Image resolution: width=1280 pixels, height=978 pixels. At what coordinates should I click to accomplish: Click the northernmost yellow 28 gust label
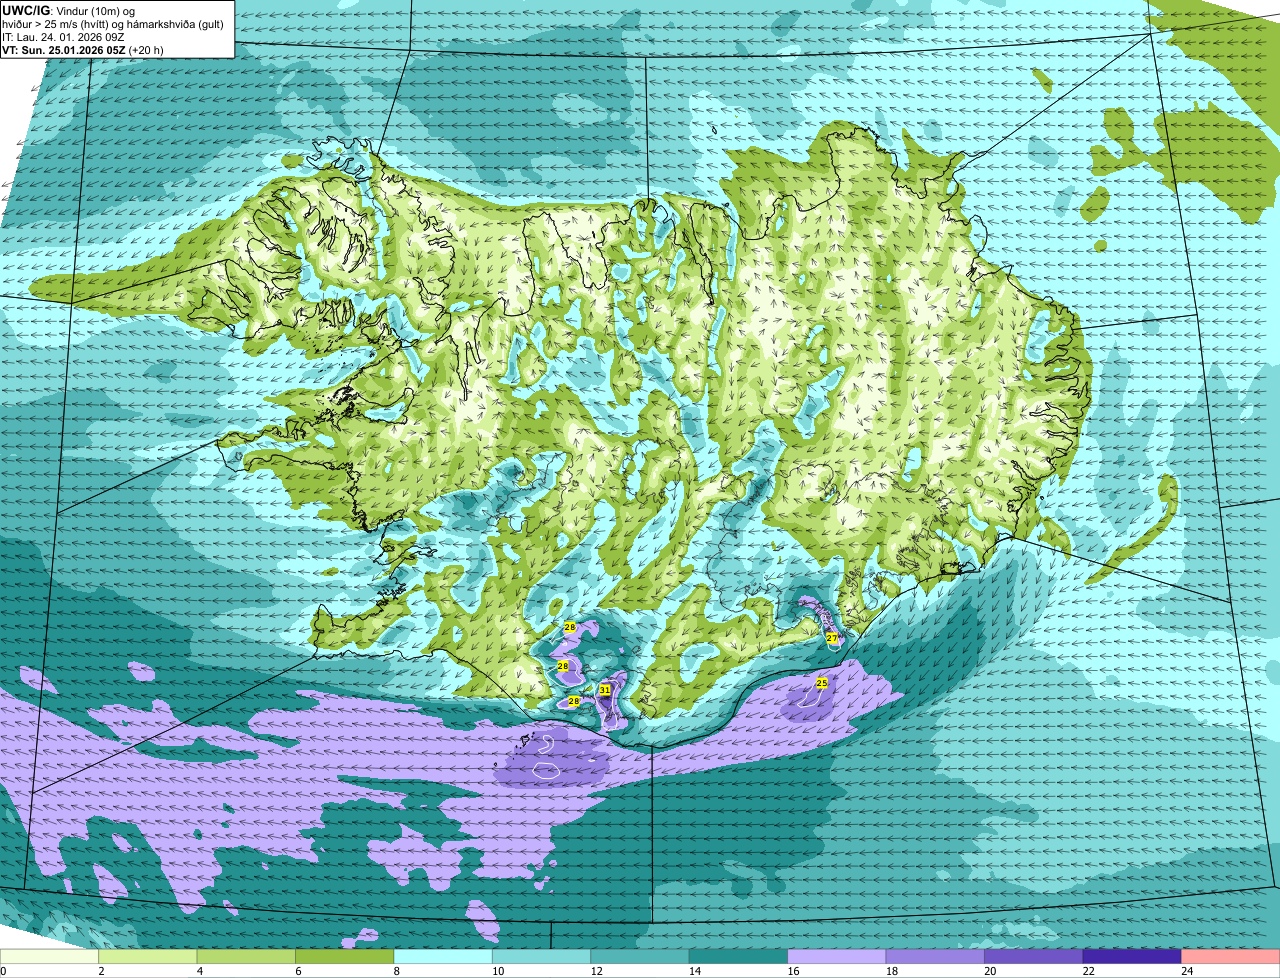[570, 627]
